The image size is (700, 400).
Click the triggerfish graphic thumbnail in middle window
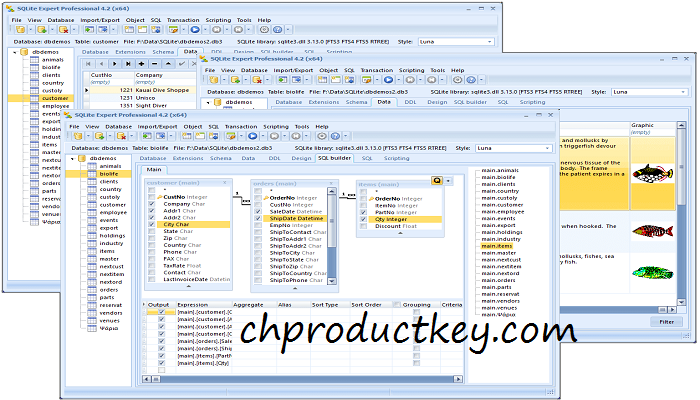point(652,173)
